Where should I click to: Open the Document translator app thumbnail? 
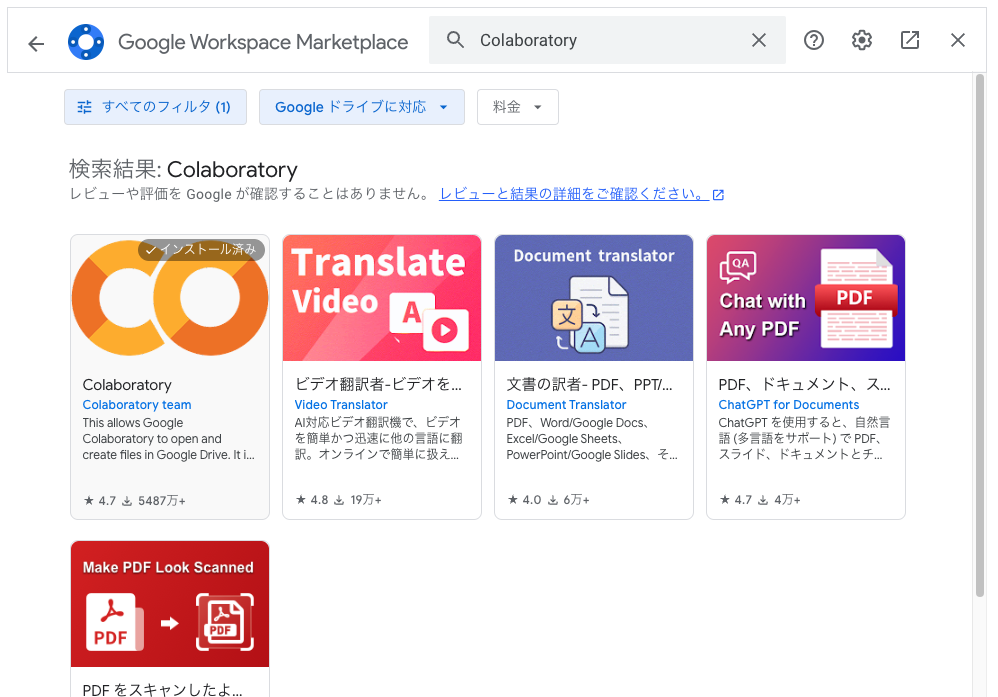tap(594, 298)
